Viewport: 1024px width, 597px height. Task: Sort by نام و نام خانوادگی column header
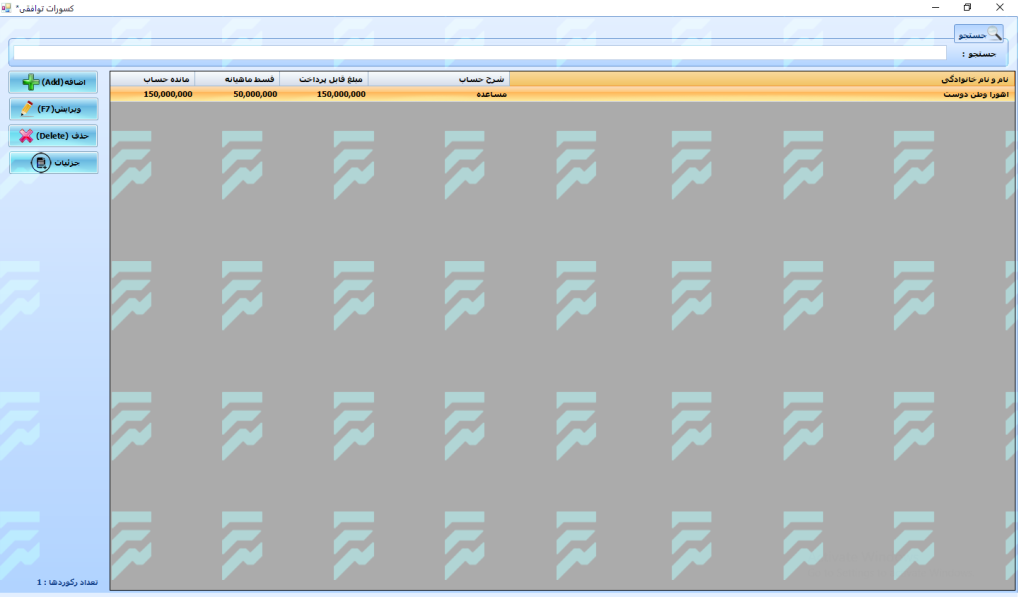tap(760, 79)
